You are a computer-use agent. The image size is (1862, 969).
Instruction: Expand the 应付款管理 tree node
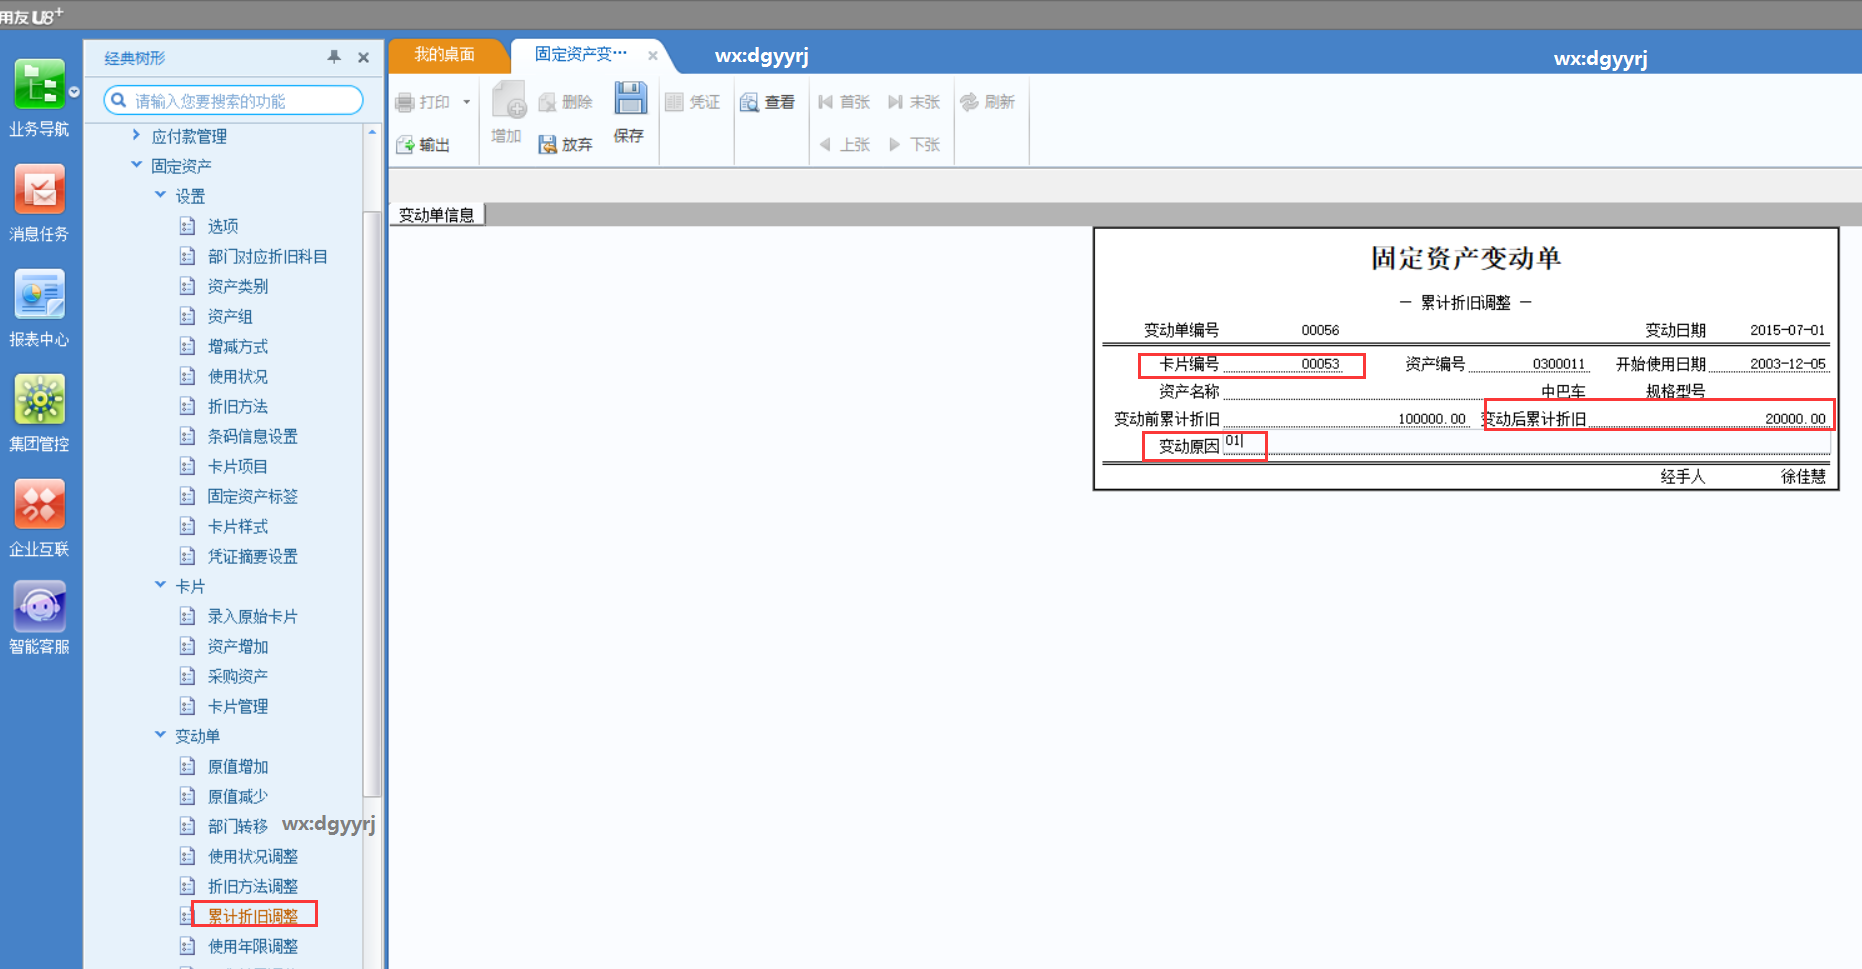coord(136,135)
